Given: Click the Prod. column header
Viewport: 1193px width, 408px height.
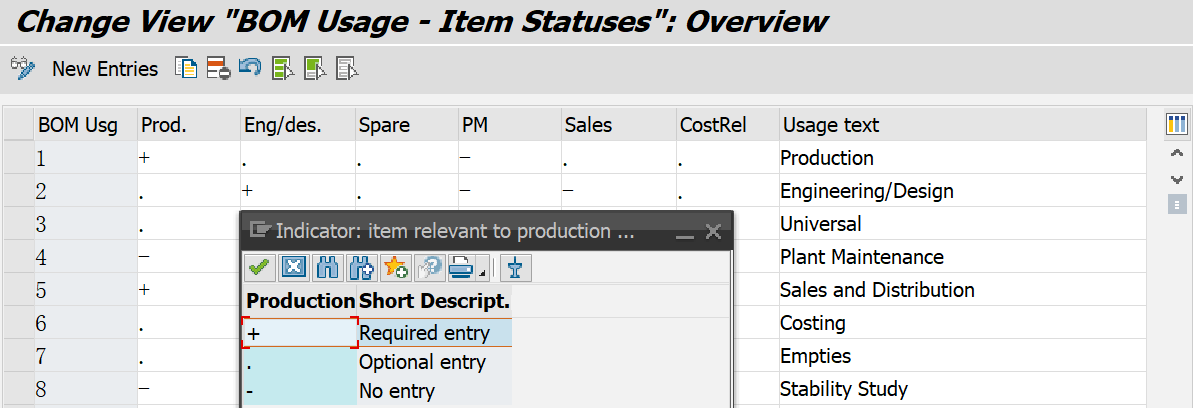Looking at the screenshot, I should coord(189,125).
